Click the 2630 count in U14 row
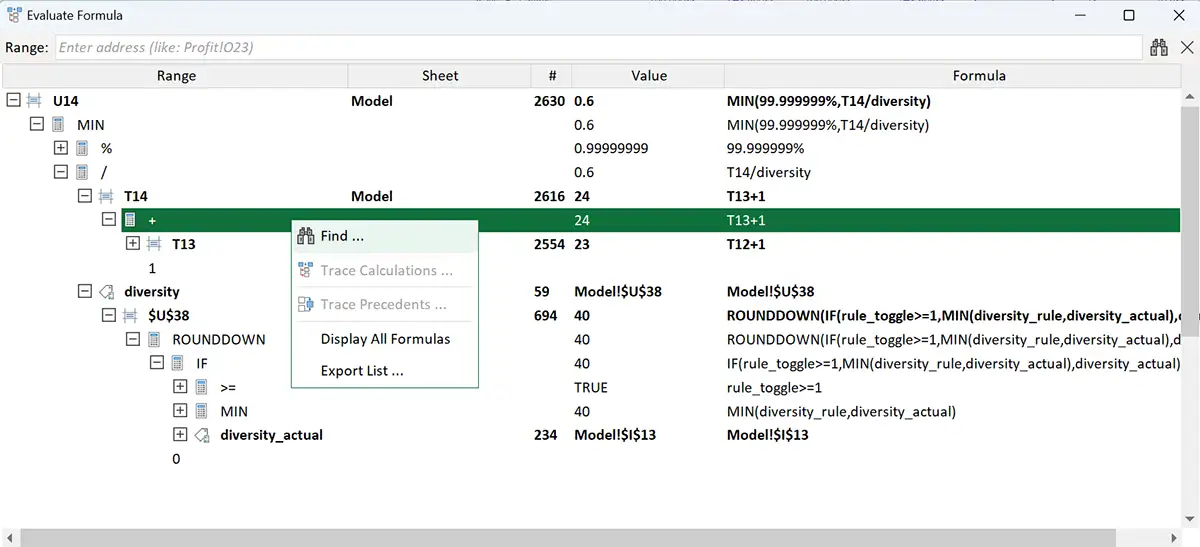This screenshot has height=547, width=1200. tap(549, 101)
